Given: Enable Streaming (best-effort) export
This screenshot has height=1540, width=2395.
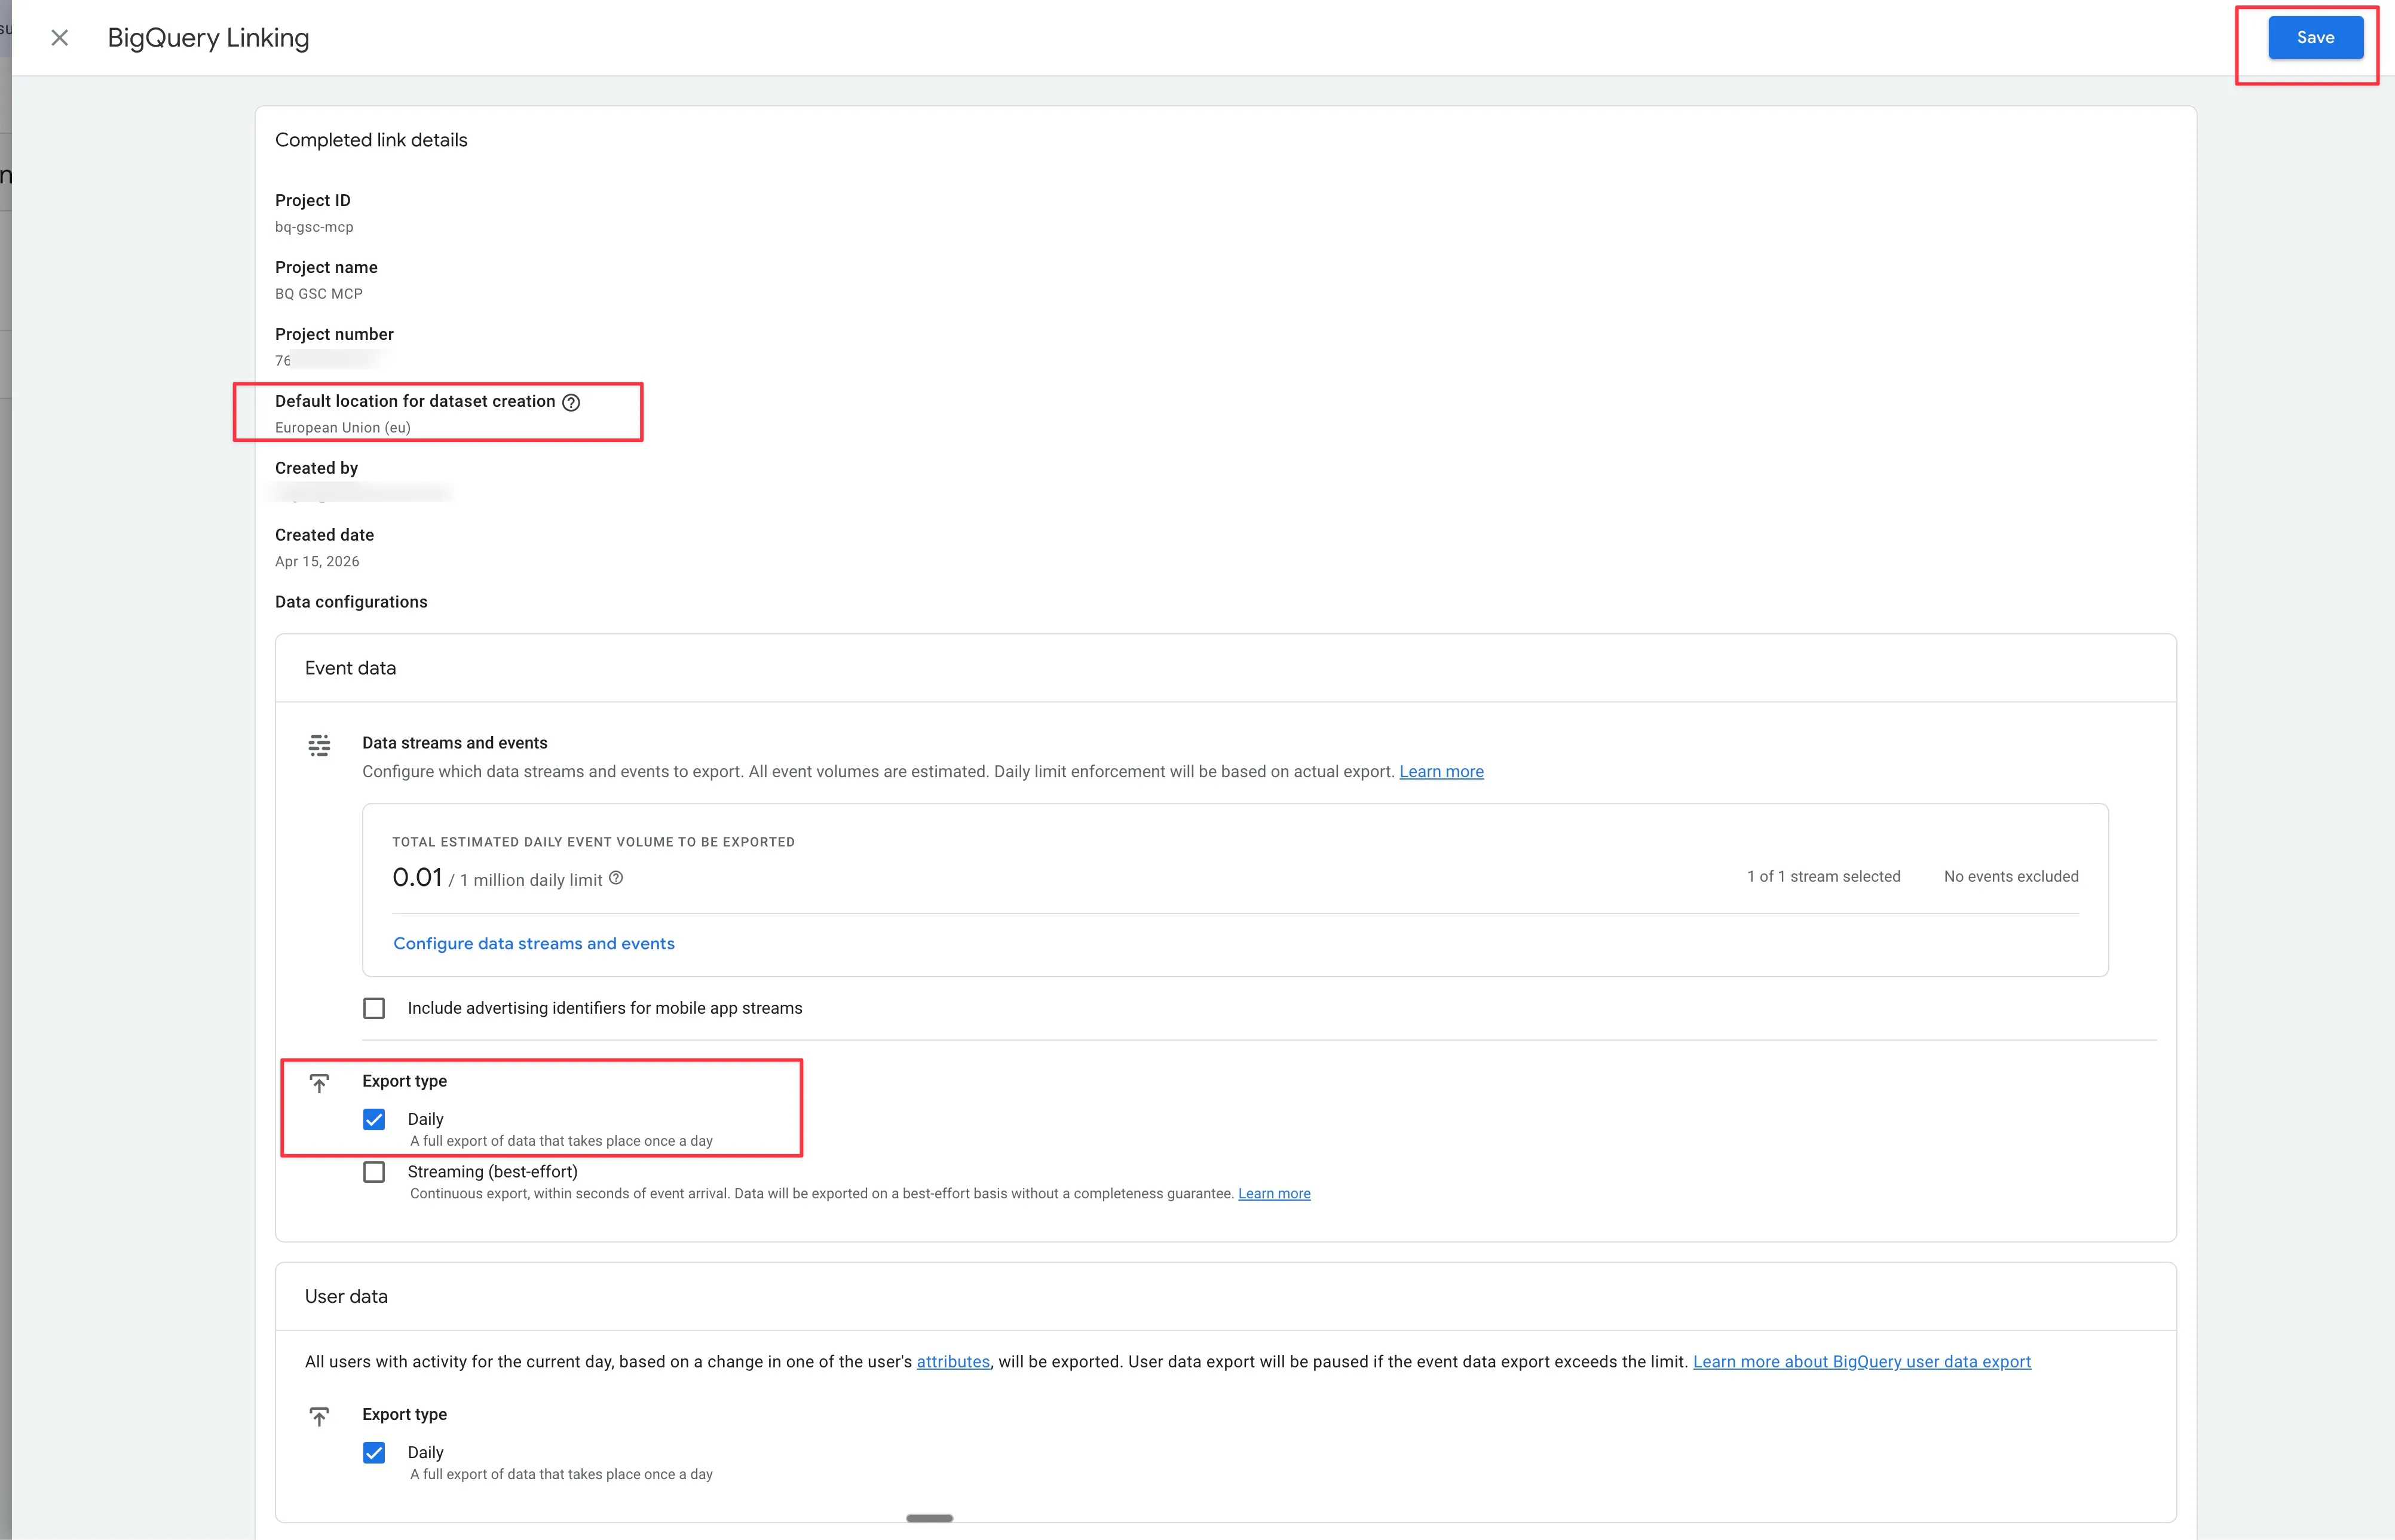Looking at the screenshot, I should click(x=374, y=1172).
